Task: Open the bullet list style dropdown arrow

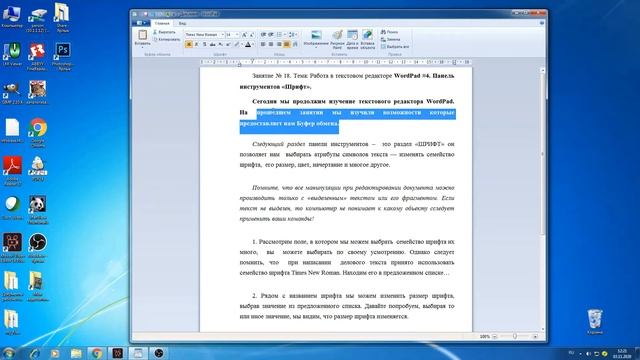Action: point(284,35)
